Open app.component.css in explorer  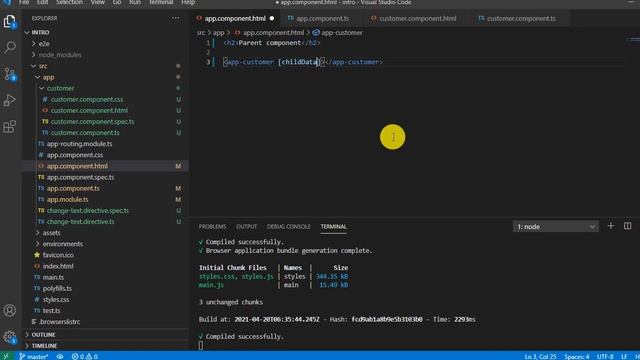(75, 155)
